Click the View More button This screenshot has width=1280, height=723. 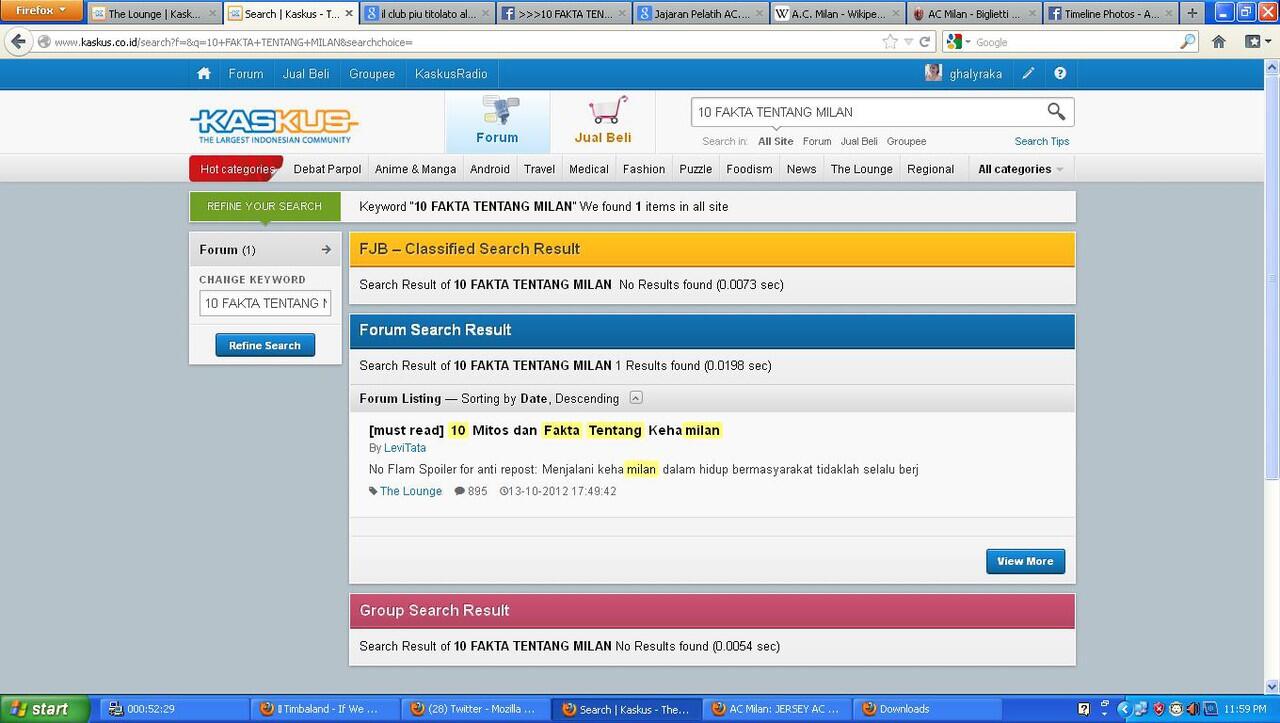click(1025, 561)
